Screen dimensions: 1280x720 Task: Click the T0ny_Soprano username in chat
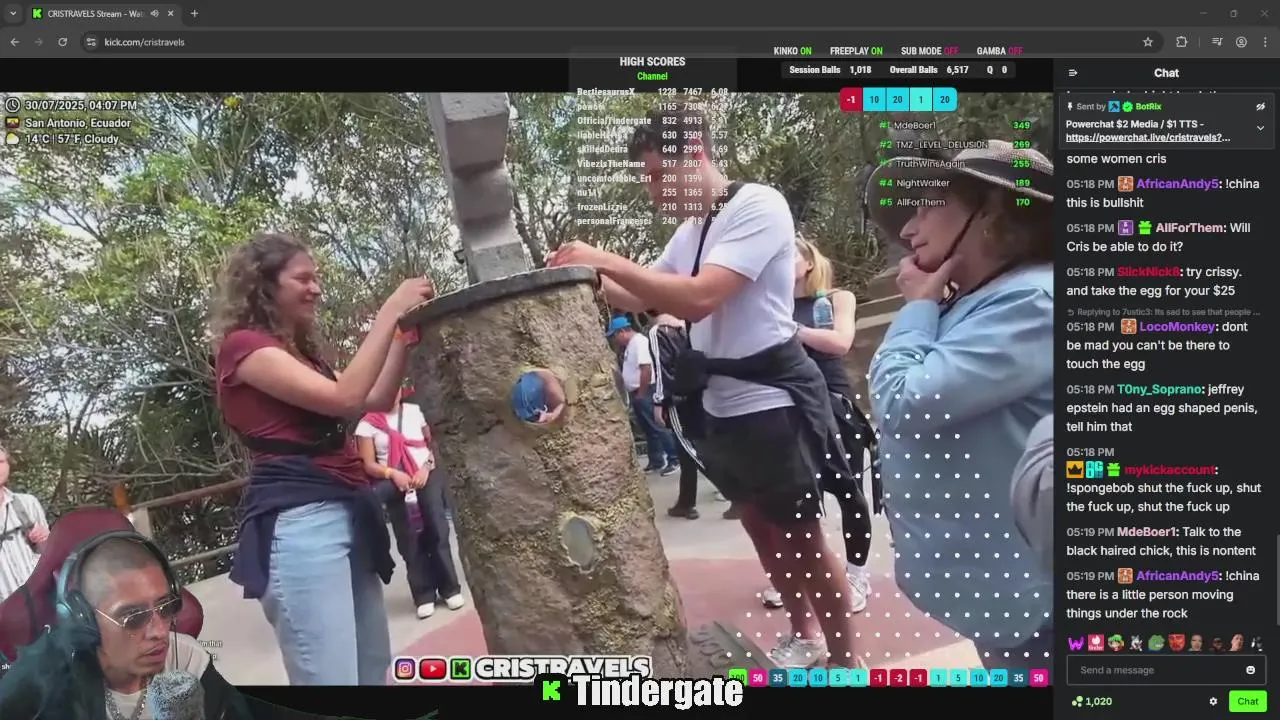tap(1159, 390)
